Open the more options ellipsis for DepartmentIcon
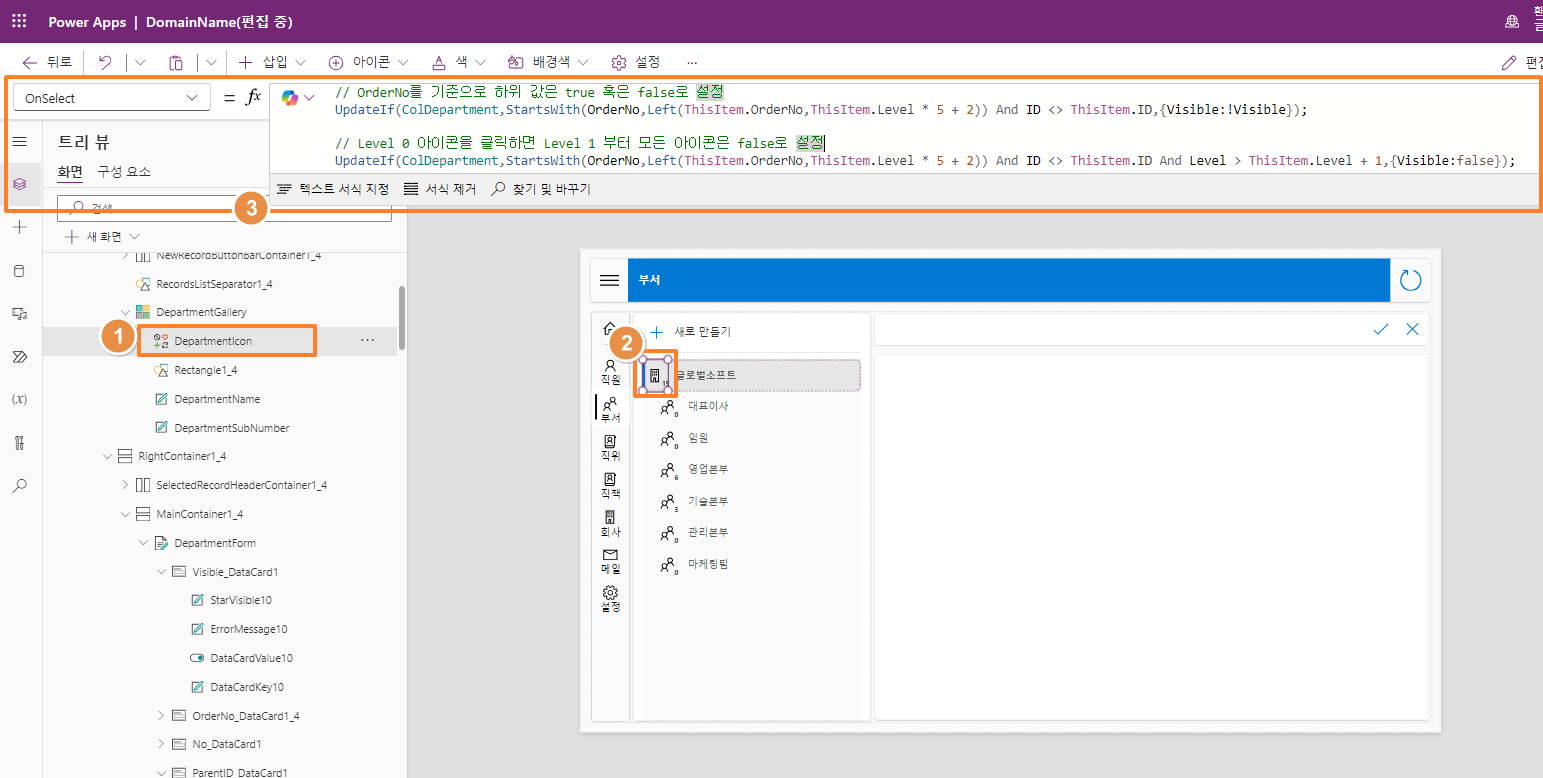Screen dimensions: 1543x778 368,341
